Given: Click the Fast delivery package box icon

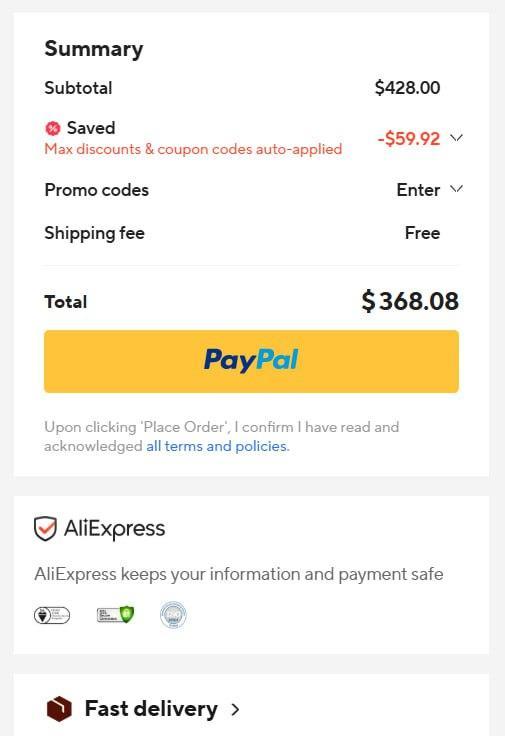Looking at the screenshot, I should click(x=59, y=709).
